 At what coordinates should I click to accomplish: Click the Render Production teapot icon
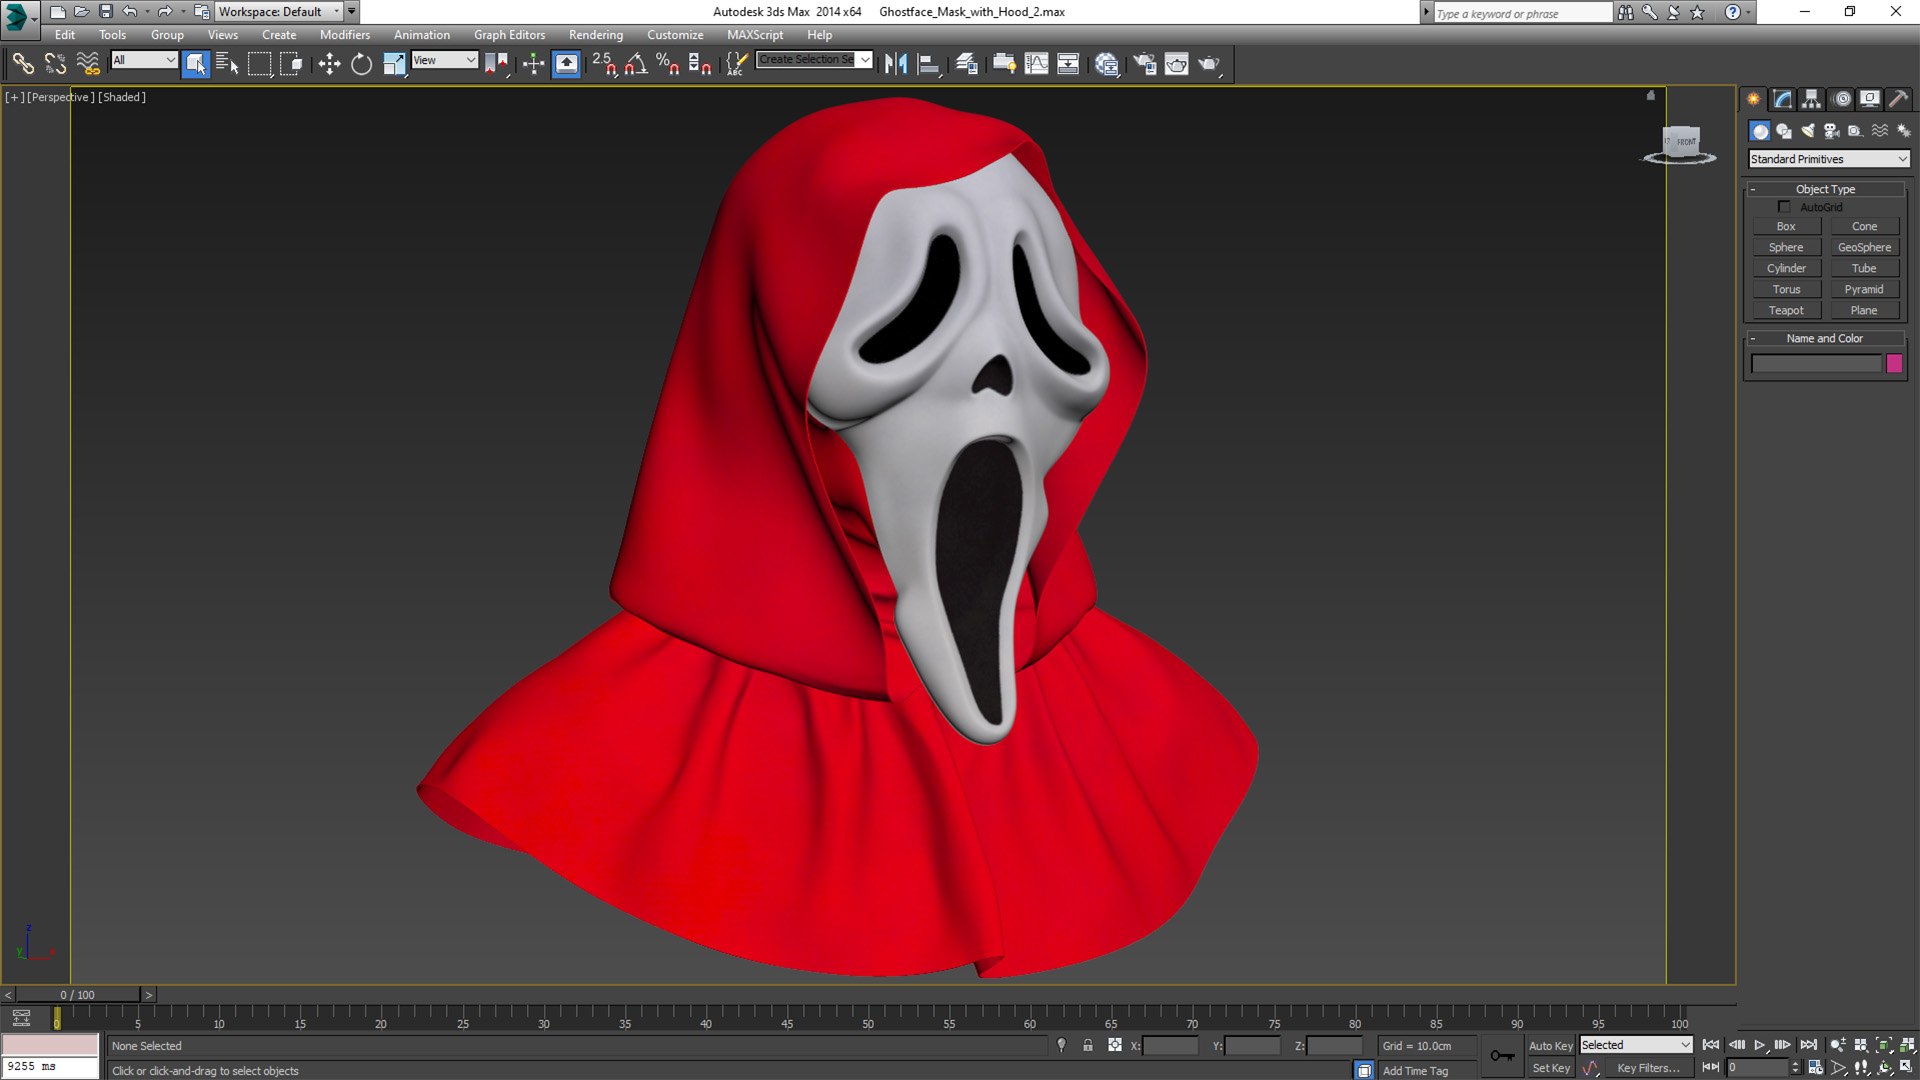(x=1209, y=64)
